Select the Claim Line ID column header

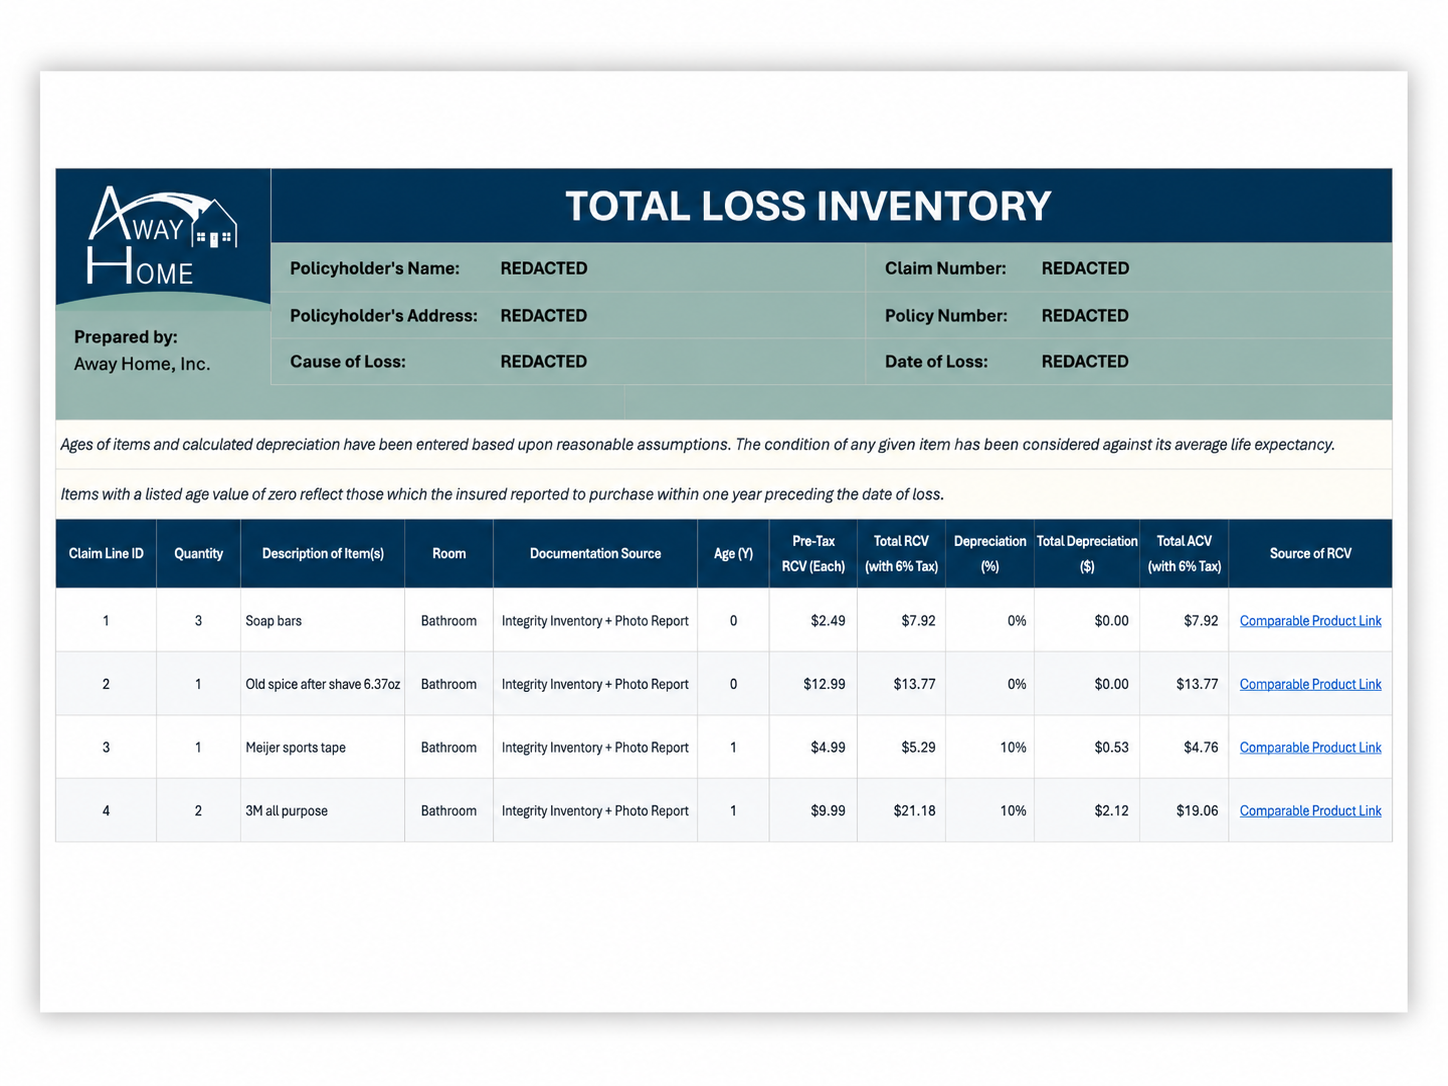106,553
